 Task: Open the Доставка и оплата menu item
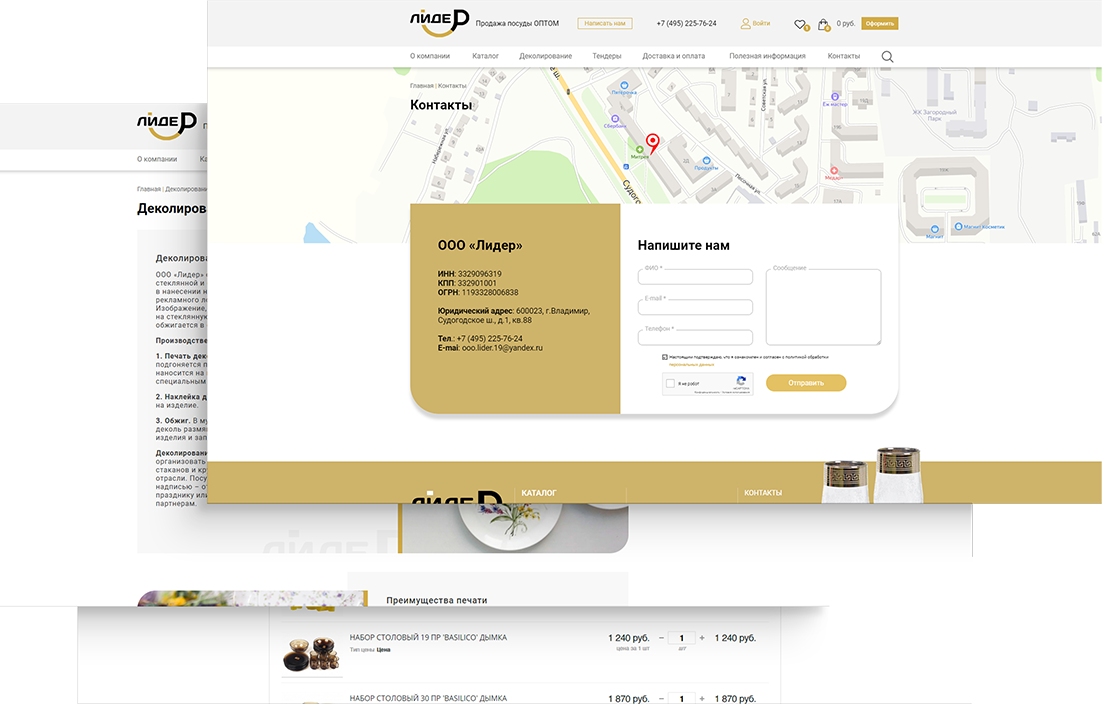673,56
